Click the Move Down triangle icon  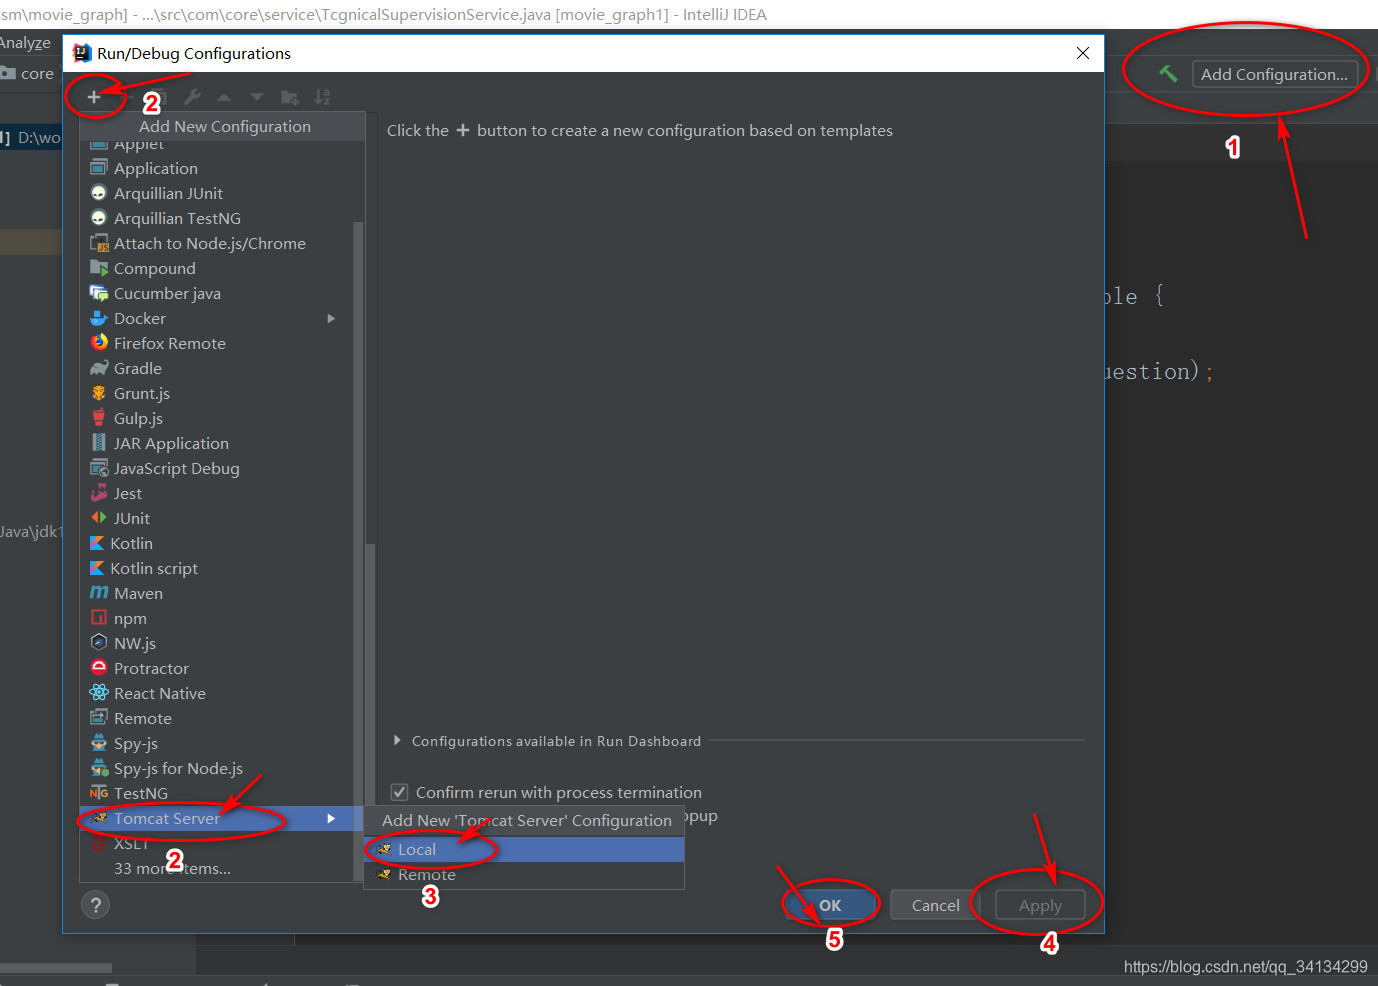coord(257,97)
